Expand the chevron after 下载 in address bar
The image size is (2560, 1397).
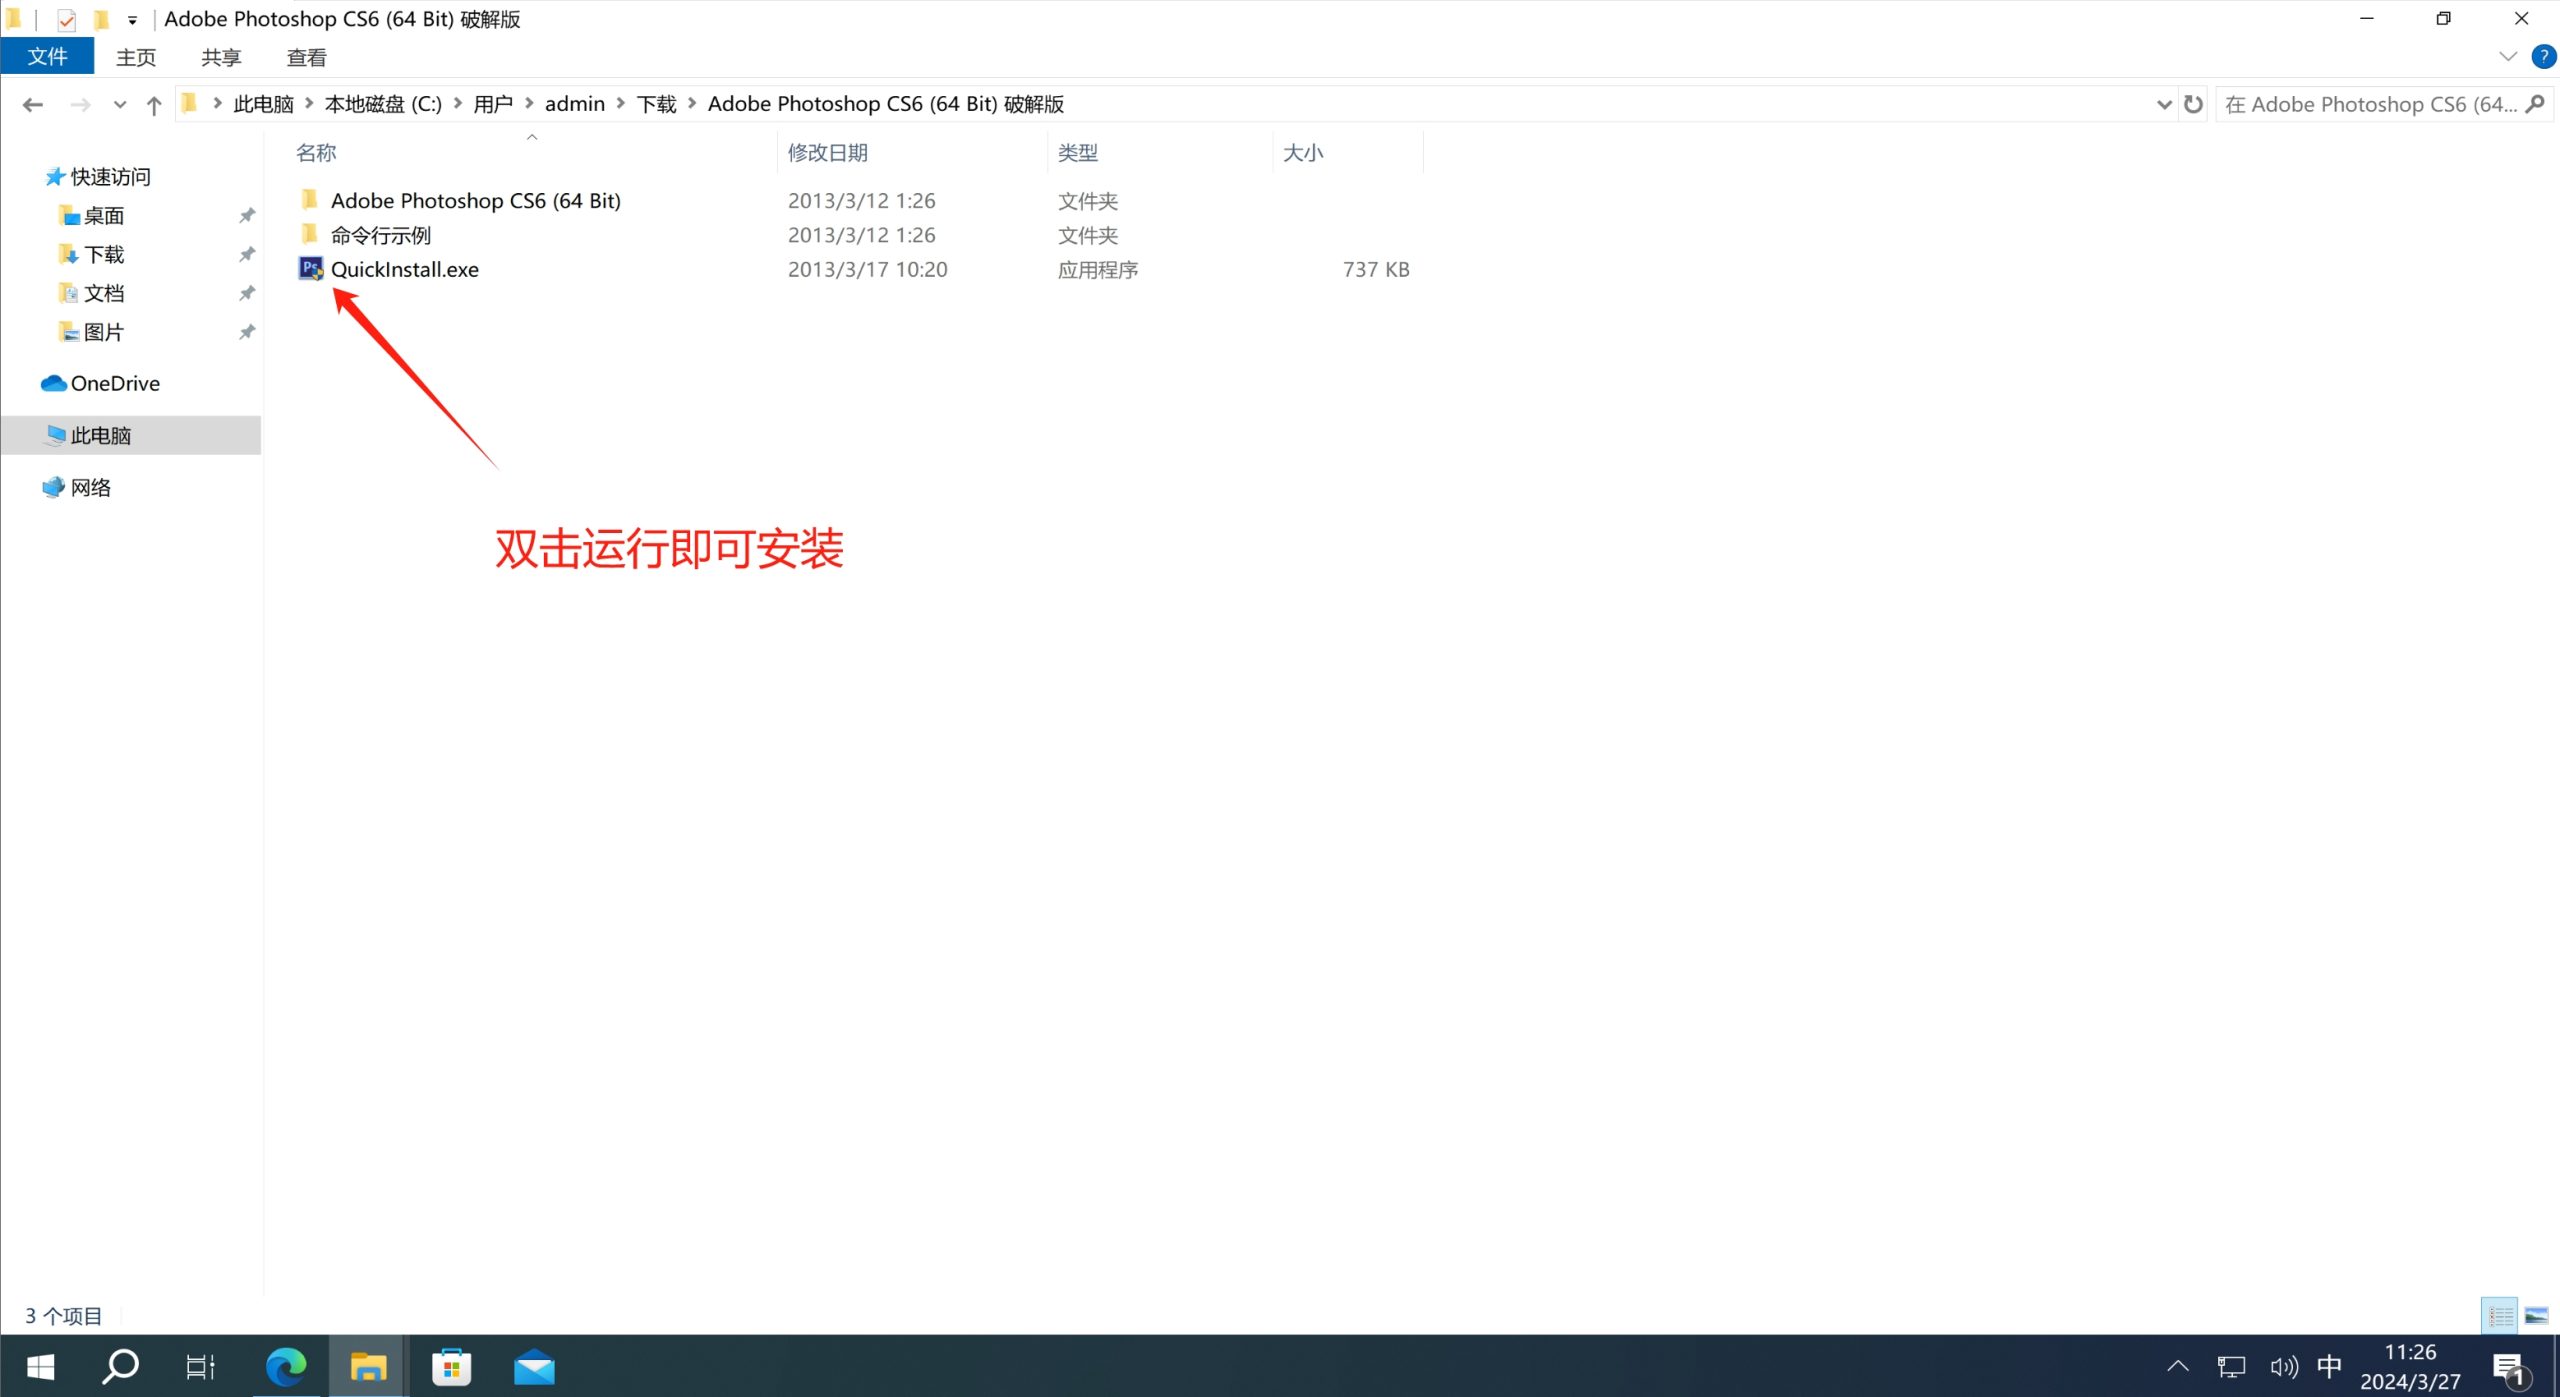(x=691, y=103)
